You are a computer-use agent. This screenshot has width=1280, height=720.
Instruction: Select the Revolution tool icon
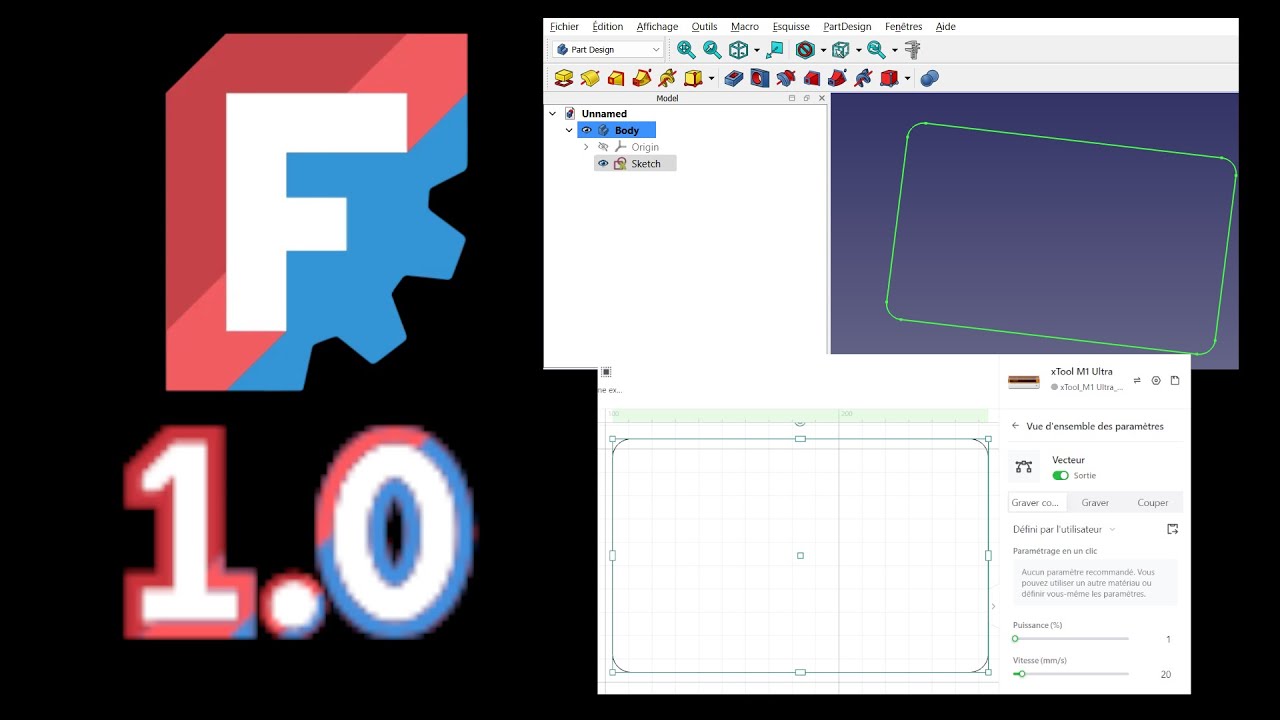(x=590, y=78)
